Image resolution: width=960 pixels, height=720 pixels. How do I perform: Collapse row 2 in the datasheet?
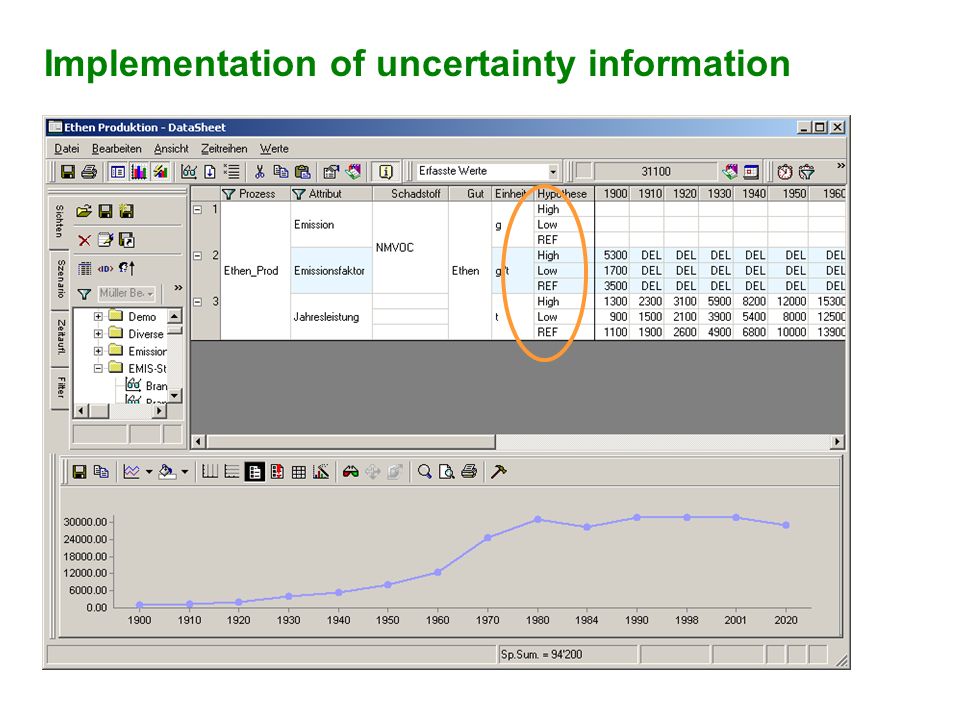[x=198, y=256]
